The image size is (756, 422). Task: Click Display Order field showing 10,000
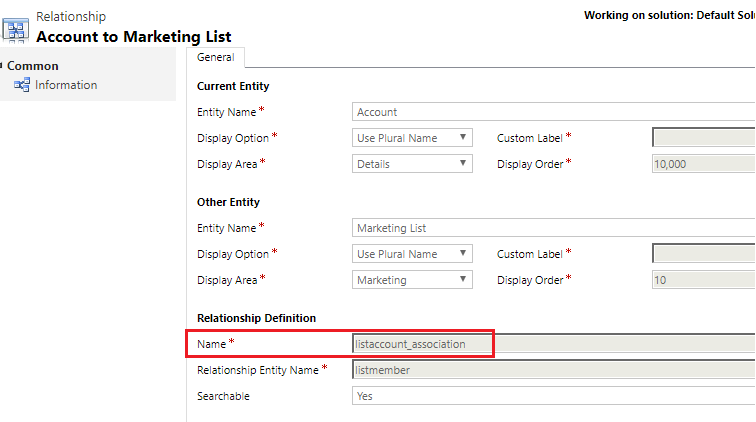pyautogui.click(x=704, y=164)
